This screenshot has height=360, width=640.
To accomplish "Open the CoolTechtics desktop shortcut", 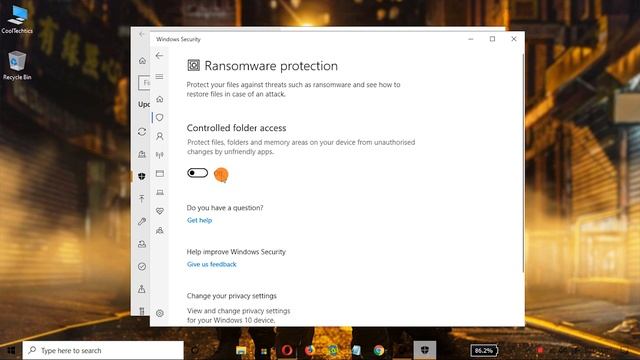I will tap(17, 19).
